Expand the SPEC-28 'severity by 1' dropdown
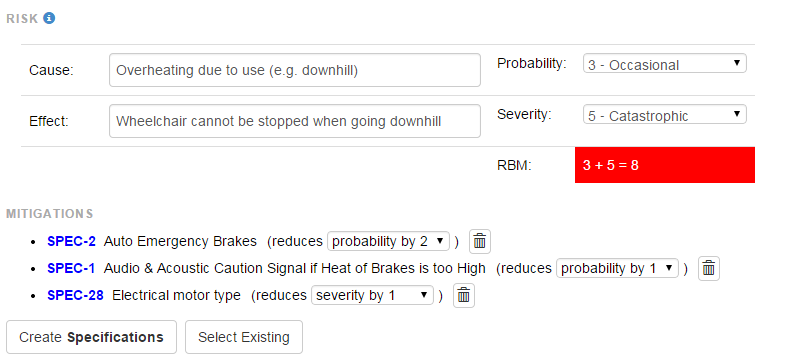This screenshot has height=362, width=785. pos(372,295)
